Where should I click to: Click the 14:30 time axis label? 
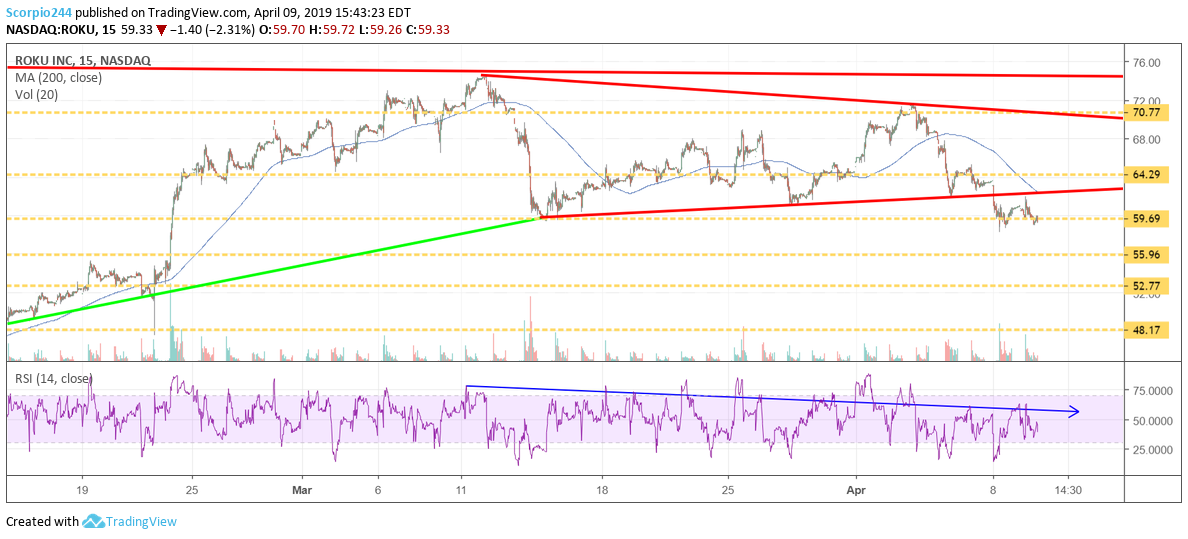[x=1068, y=489]
